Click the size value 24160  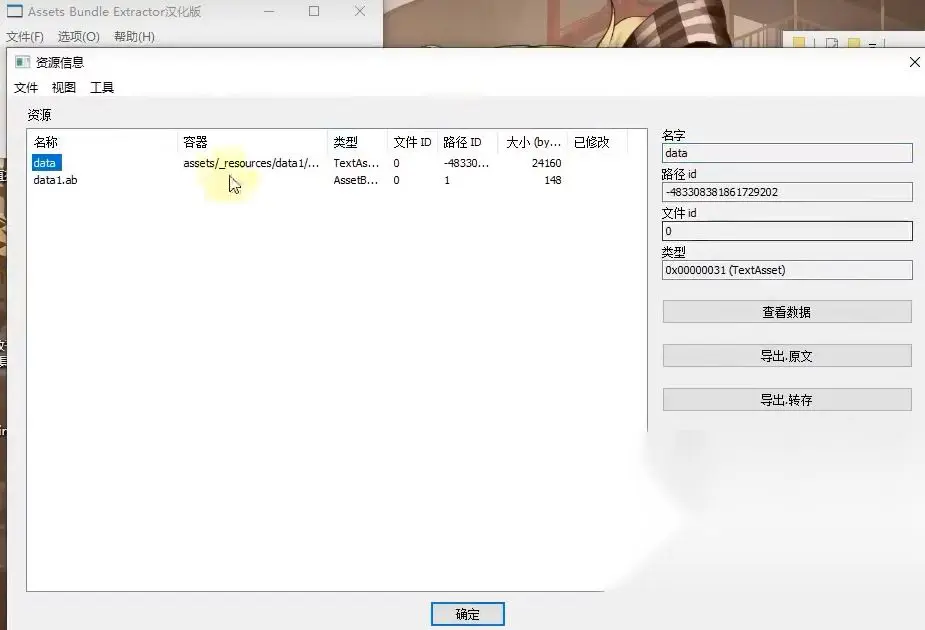[x=546, y=163]
